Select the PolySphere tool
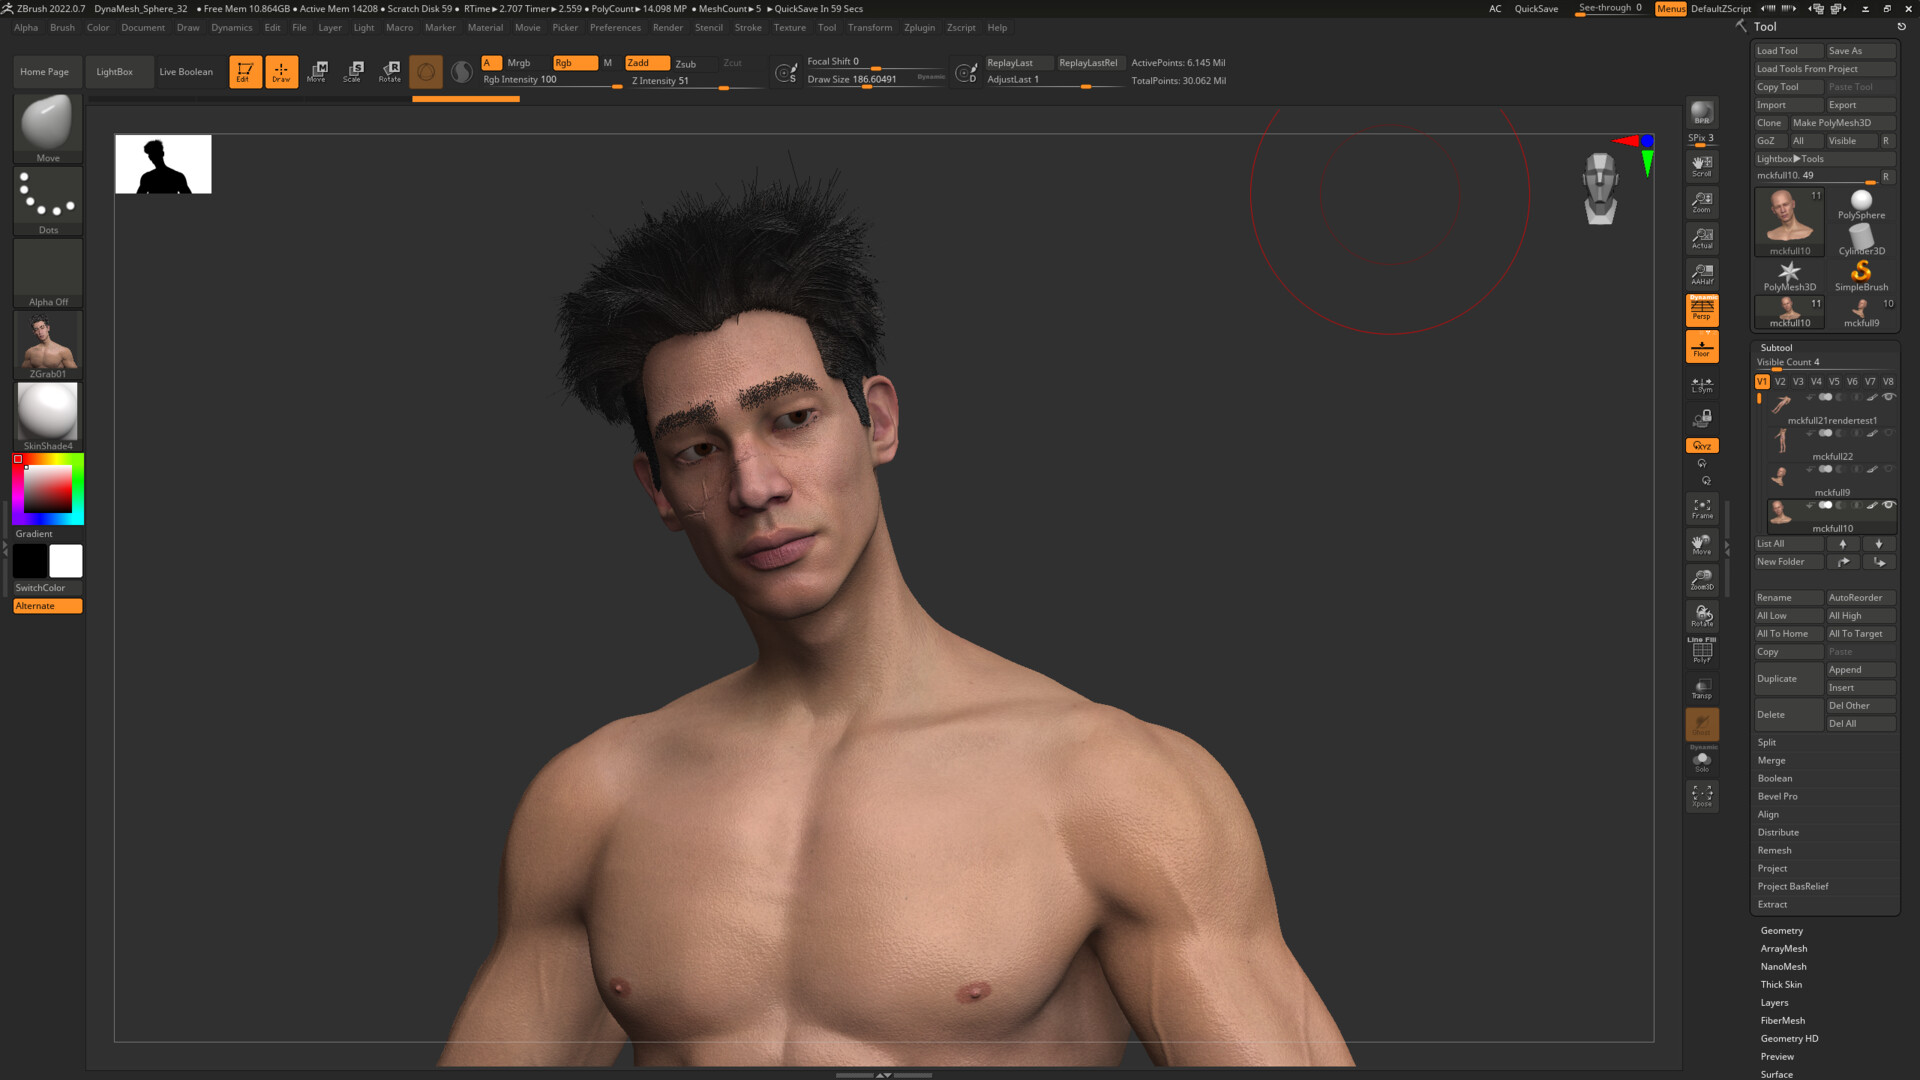 [1861, 200]
